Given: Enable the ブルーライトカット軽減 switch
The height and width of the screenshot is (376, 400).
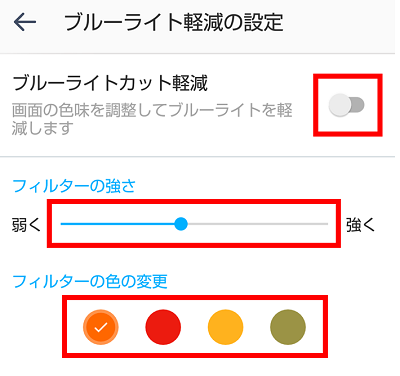Looking at the screenshot, I should tap(347, 105).
